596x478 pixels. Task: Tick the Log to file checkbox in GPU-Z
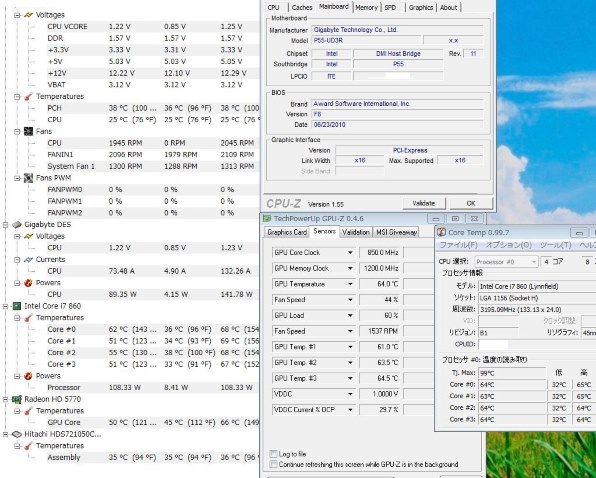(x=273, y=454)
